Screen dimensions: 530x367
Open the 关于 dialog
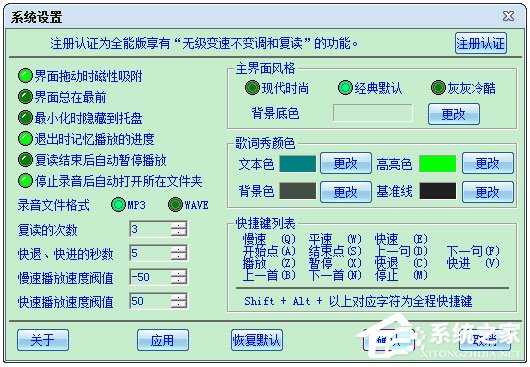43,340
